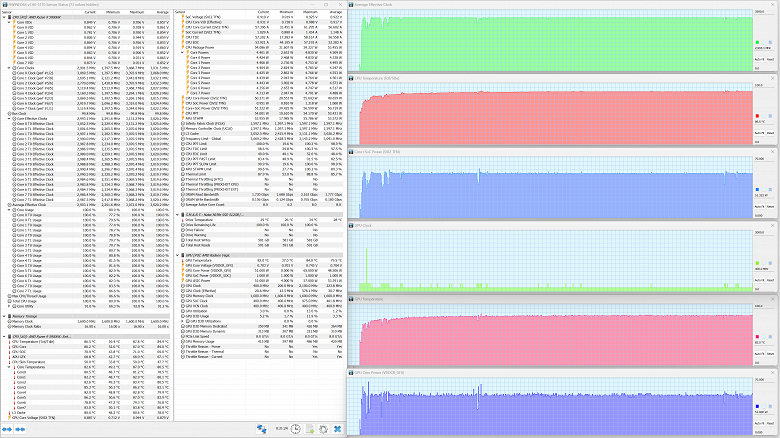Click Auto Fit on CPU Temperature graph
780x438 pixels.
pyautogui.click(x=759, y=133)
